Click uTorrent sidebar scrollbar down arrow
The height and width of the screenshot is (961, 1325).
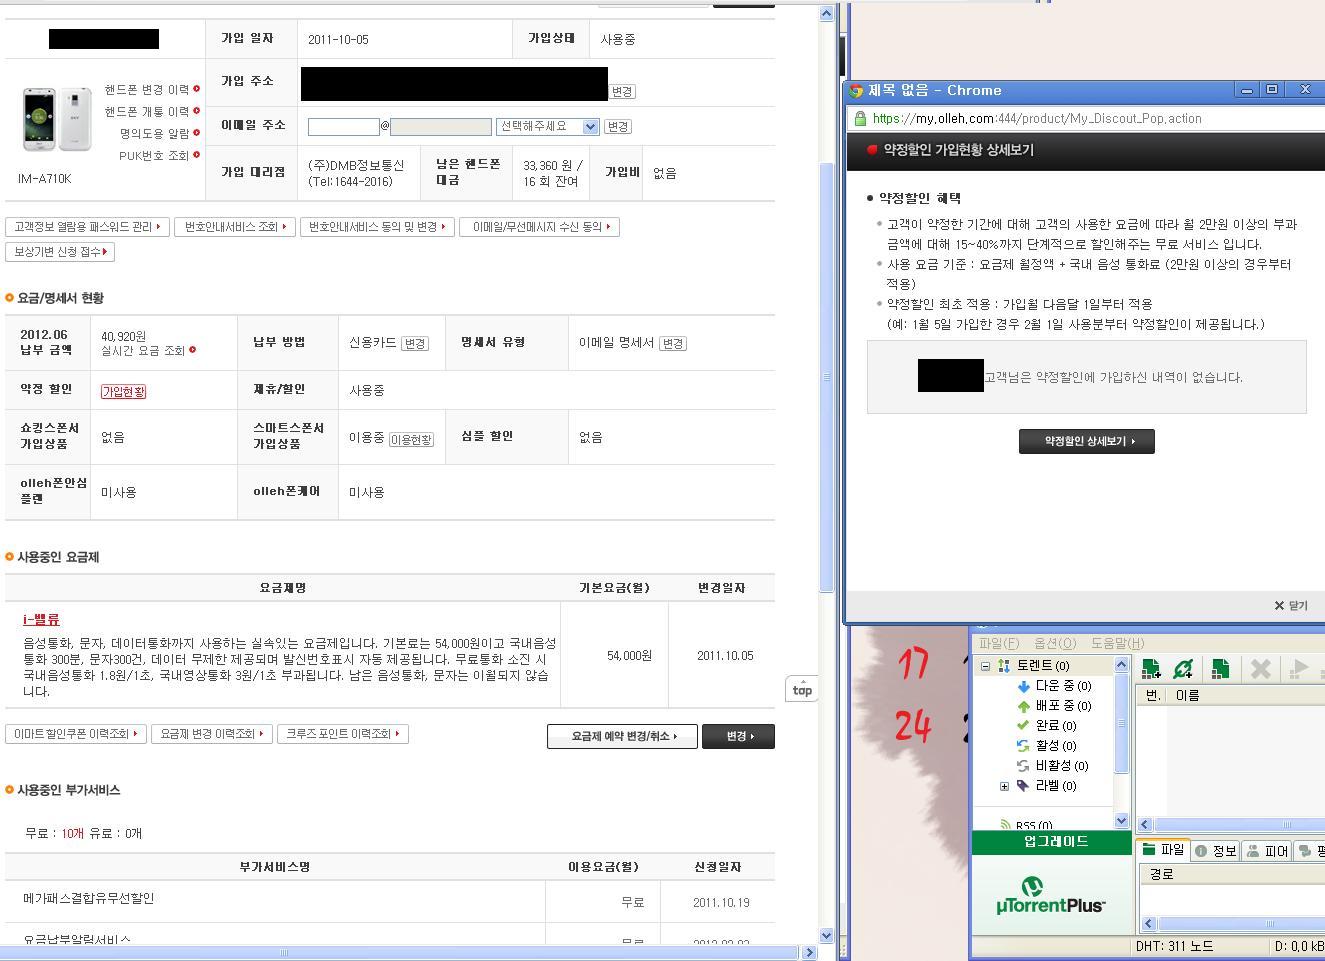click(1121, 820)
